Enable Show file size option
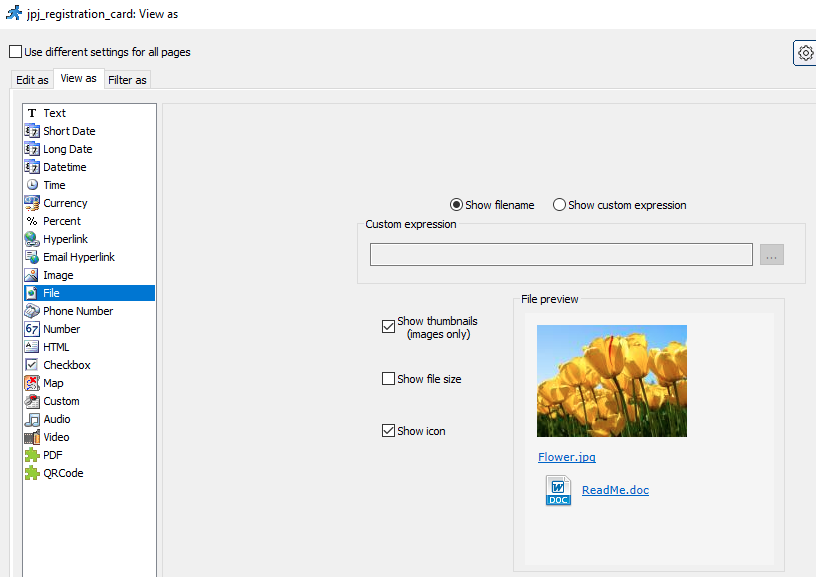The image size is (816, 577). pos(388,379)
